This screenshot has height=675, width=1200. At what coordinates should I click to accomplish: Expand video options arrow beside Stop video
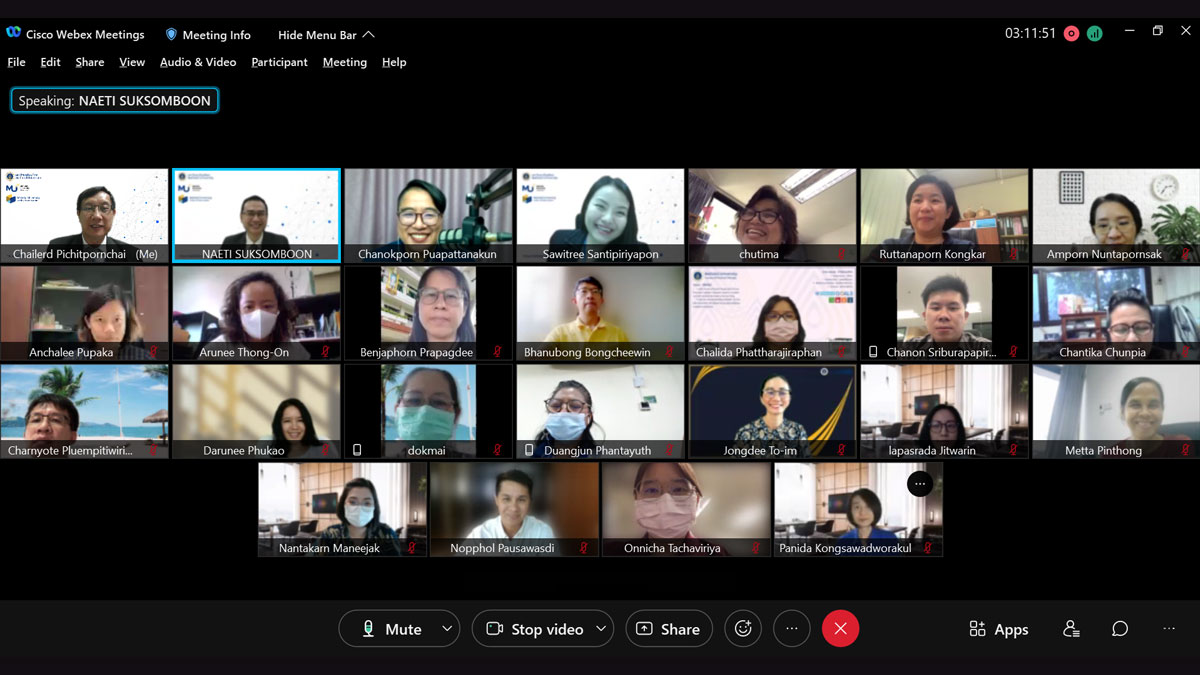[x=601, y=629]
